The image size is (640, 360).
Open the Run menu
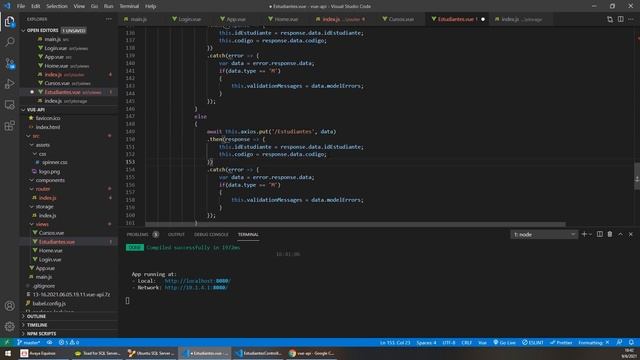coord(109,6)
